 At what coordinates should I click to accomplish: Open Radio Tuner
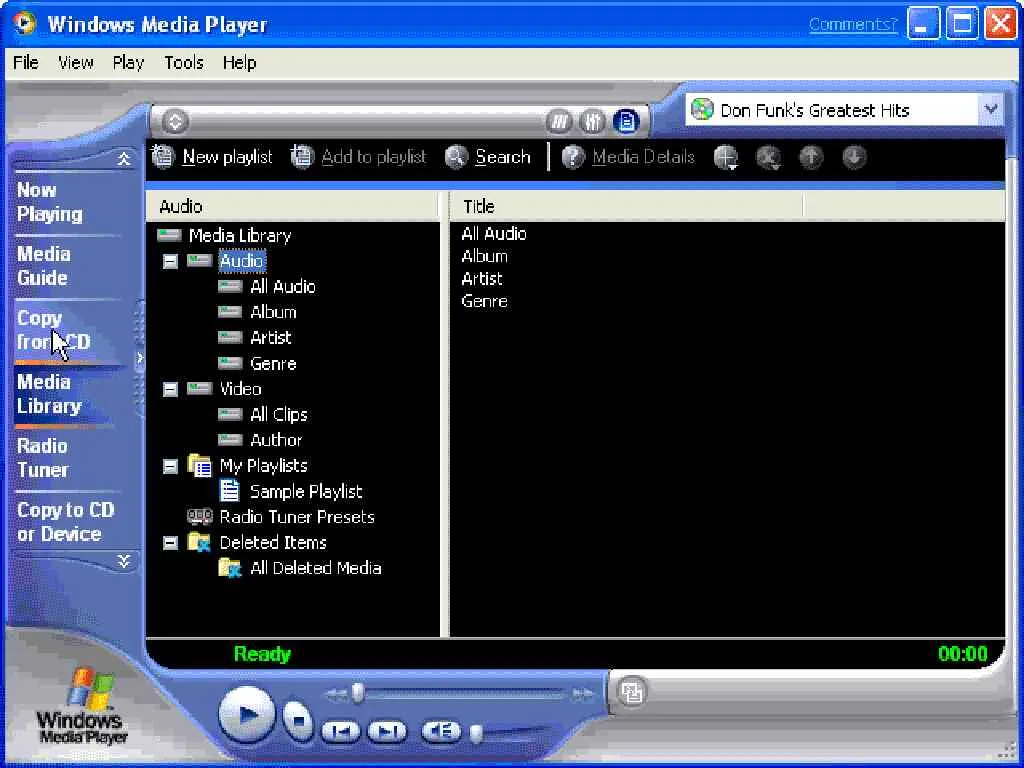42,458
